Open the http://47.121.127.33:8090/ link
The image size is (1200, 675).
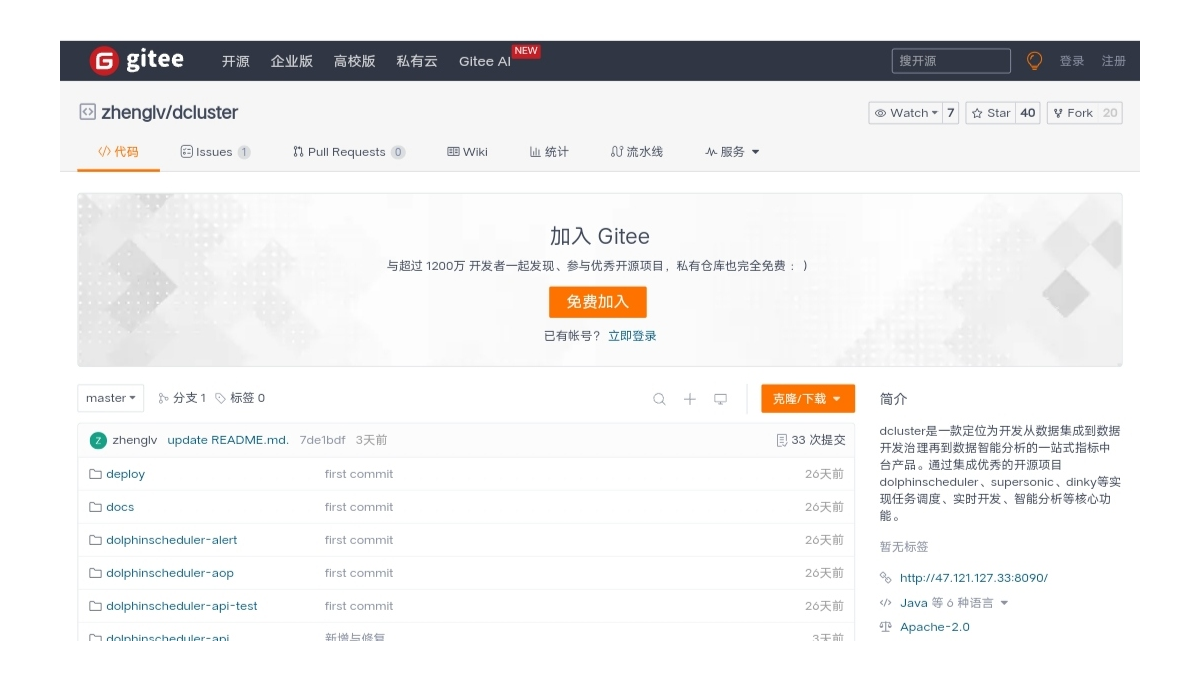[974, 578]
